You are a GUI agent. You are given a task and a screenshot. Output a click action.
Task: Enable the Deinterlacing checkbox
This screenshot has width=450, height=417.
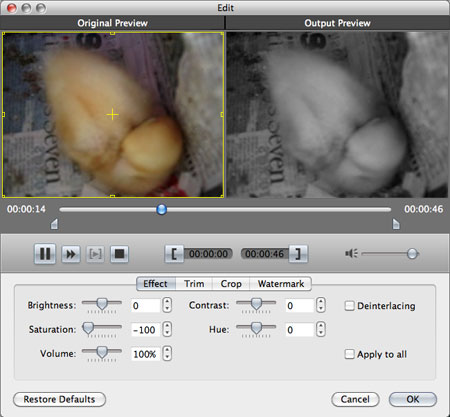point(349,306)
